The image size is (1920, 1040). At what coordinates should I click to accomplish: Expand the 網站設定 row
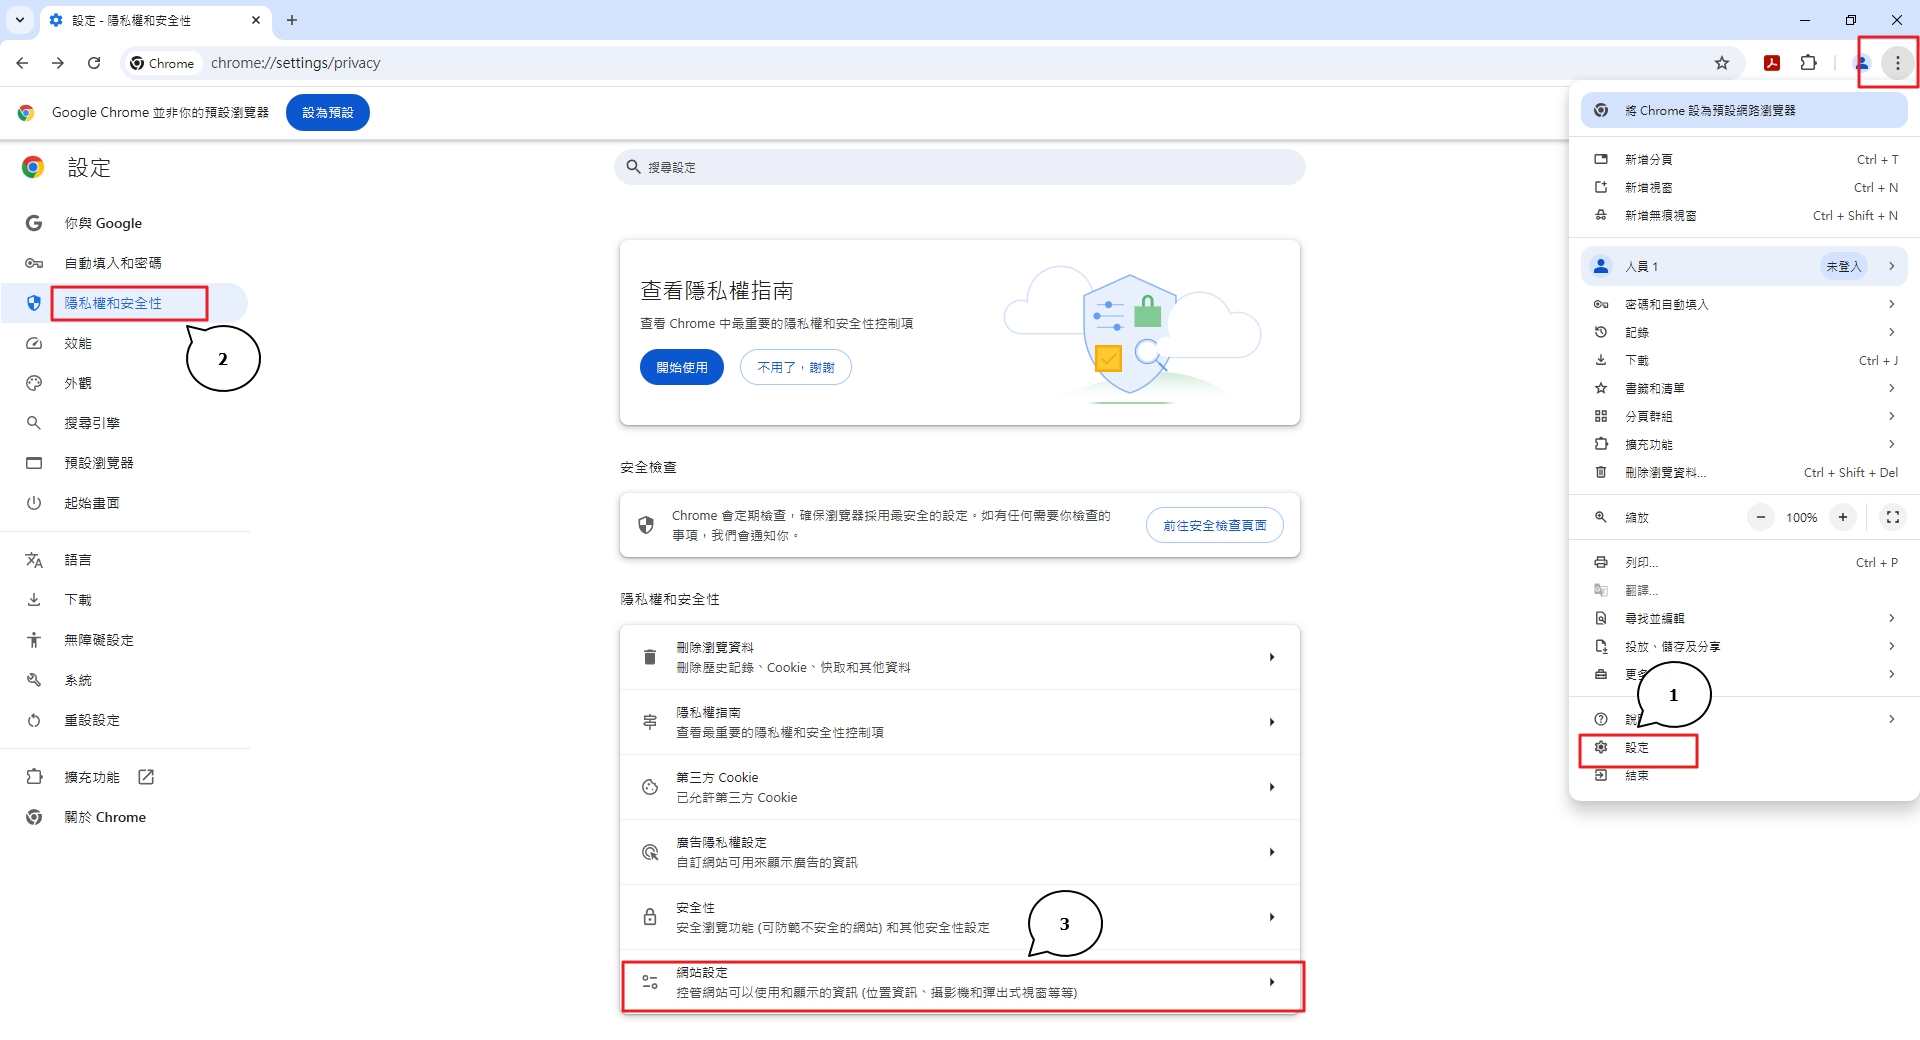coord(960,983)
